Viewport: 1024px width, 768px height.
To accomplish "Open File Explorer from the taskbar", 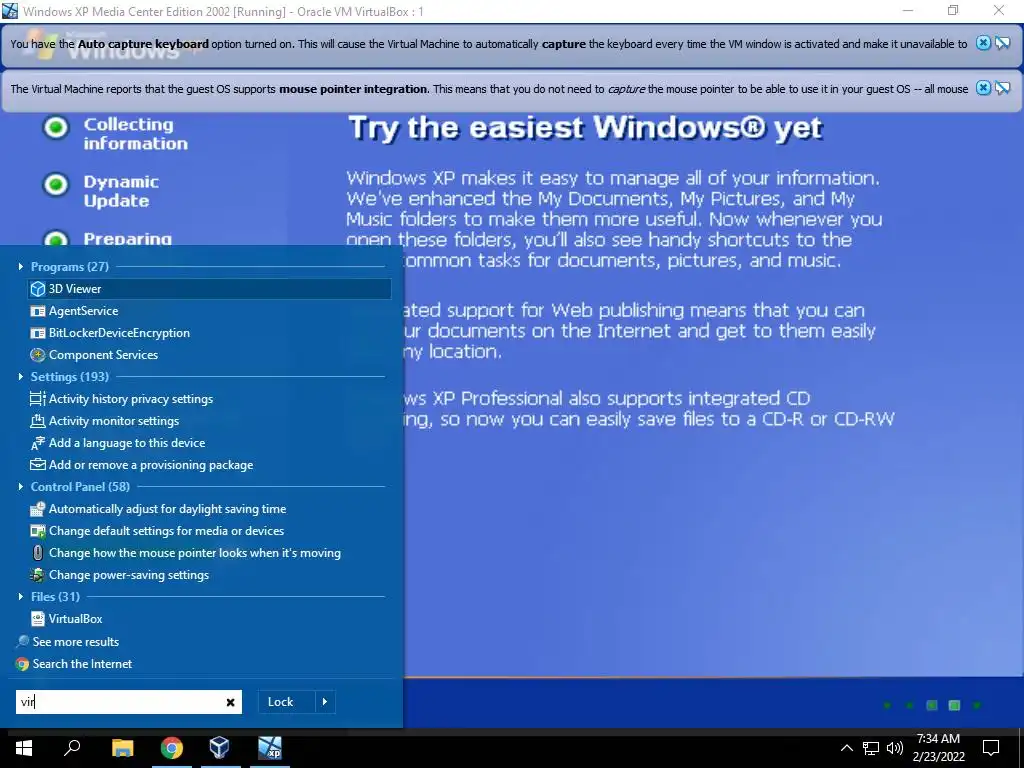I will coord(122,748).
